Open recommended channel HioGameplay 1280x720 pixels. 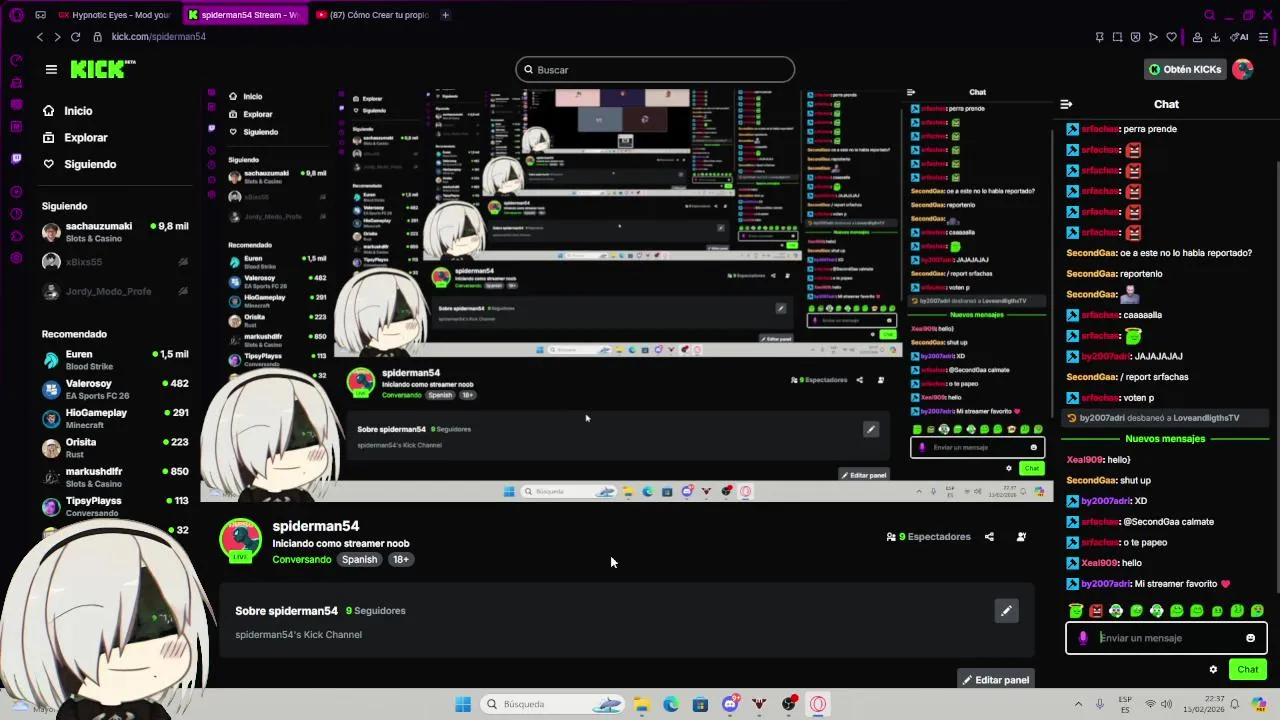pos(115,418)
